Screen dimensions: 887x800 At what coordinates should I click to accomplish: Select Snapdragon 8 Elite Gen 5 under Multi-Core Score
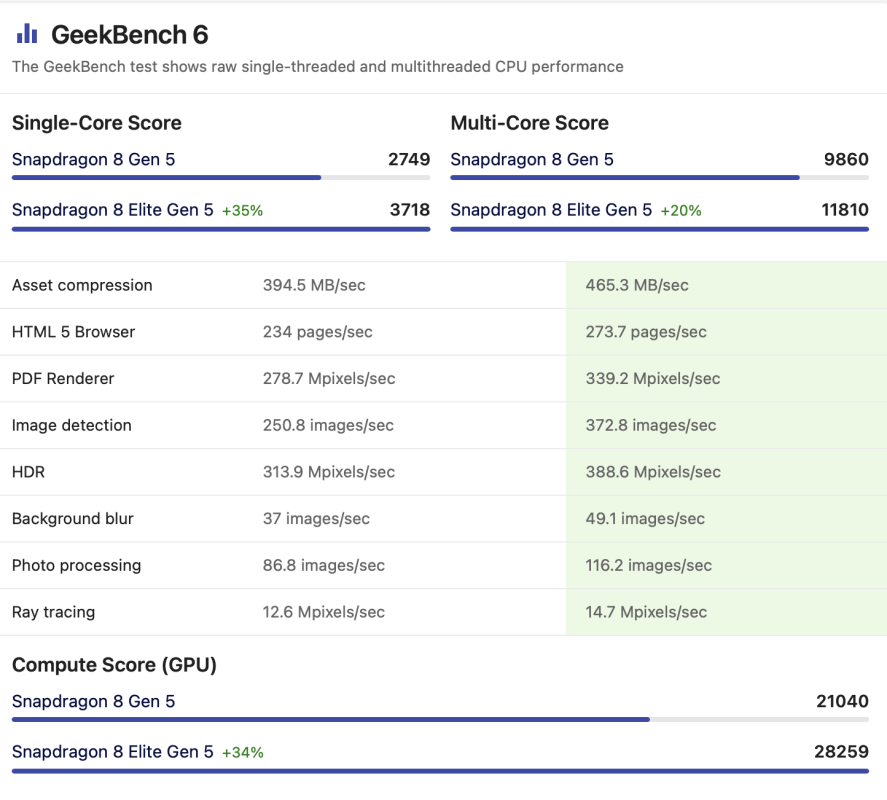click(x=551, y=210)
